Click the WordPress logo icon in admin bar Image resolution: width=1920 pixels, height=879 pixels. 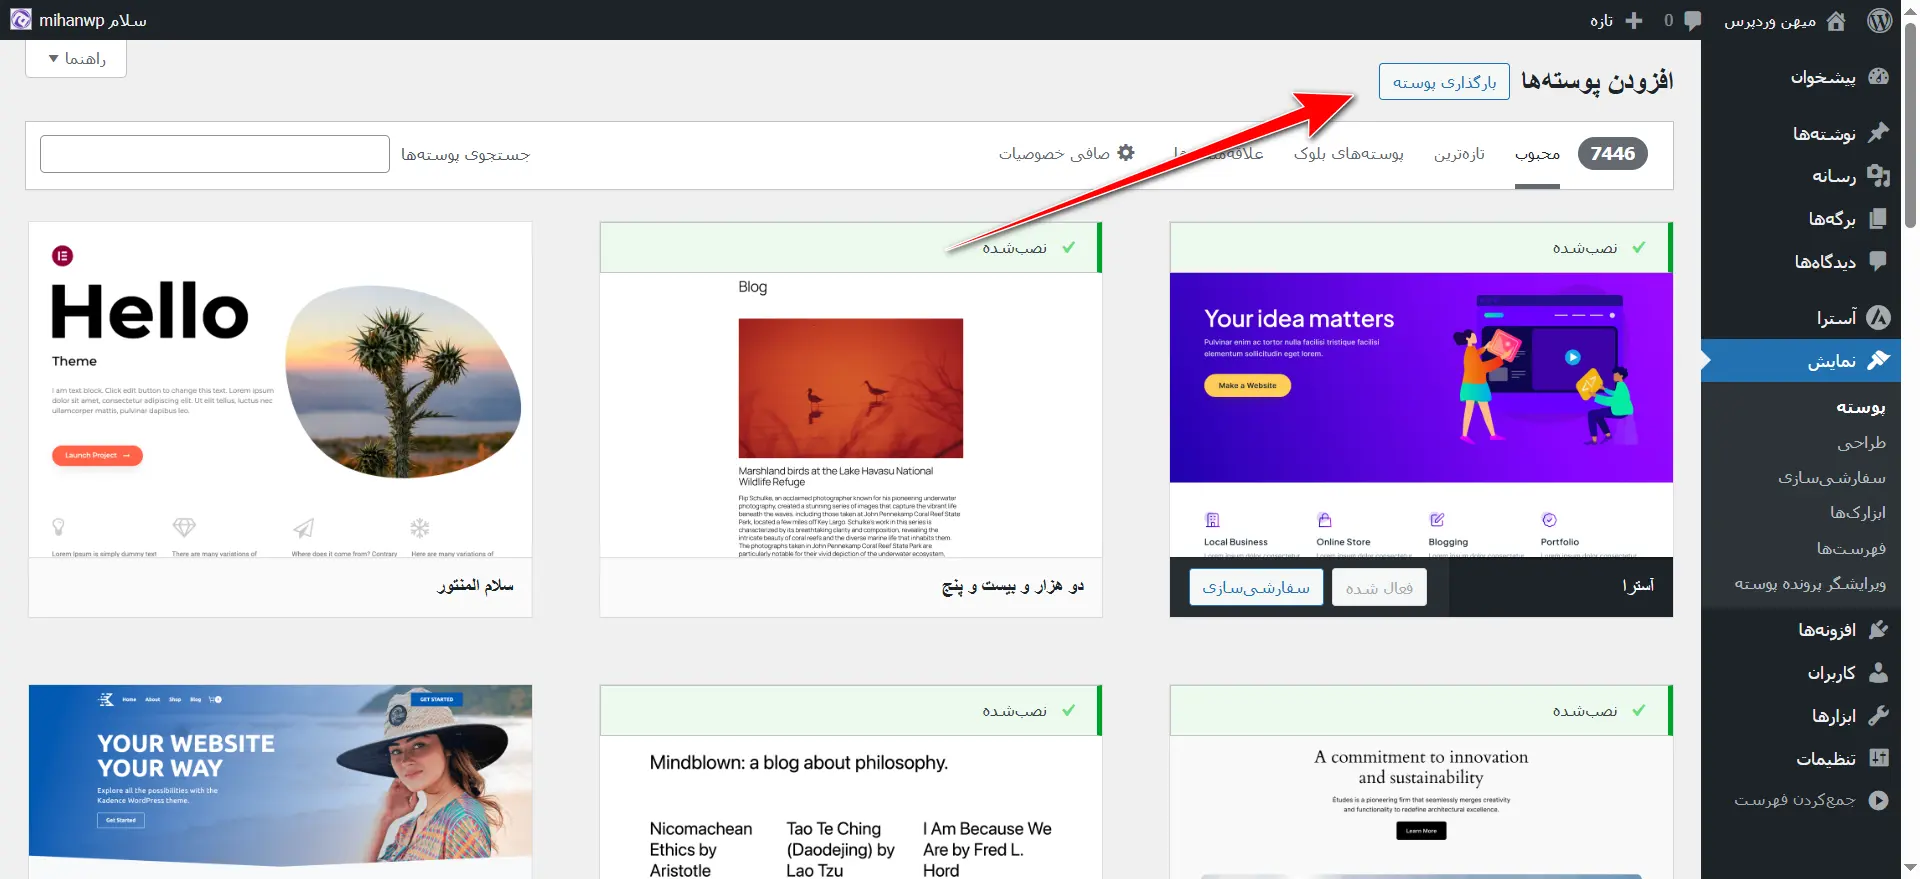(x=1879, y=20)
